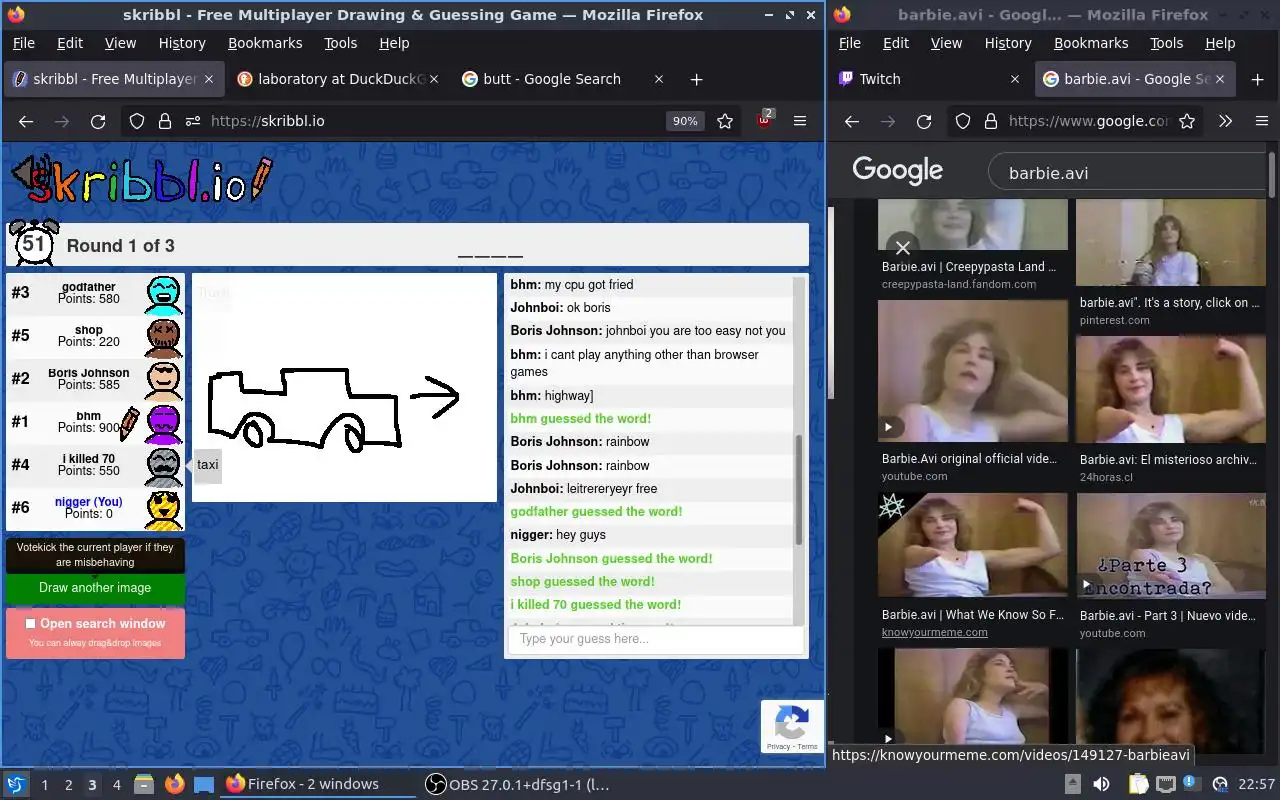Reload the skribbl.io page
This screenshot has width=1280, height=800.
98,121
